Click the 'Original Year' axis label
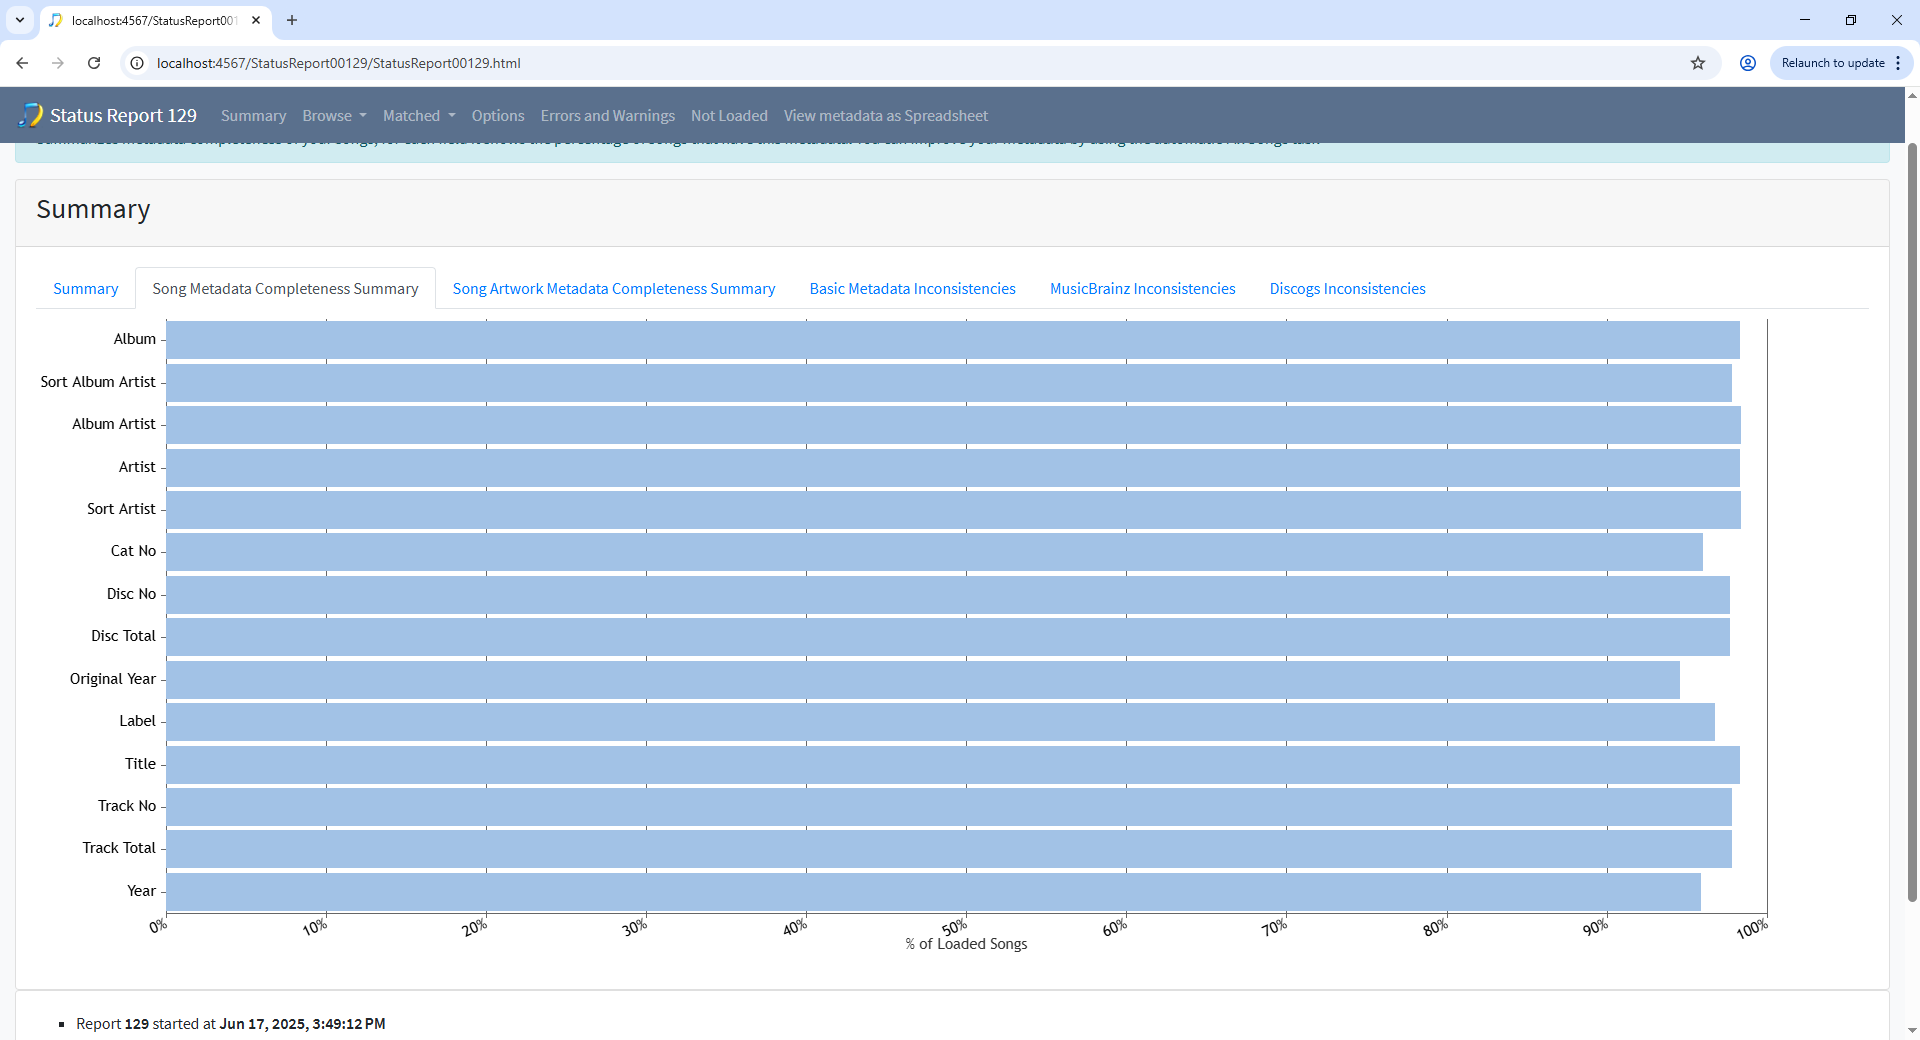 click(113, 679)
